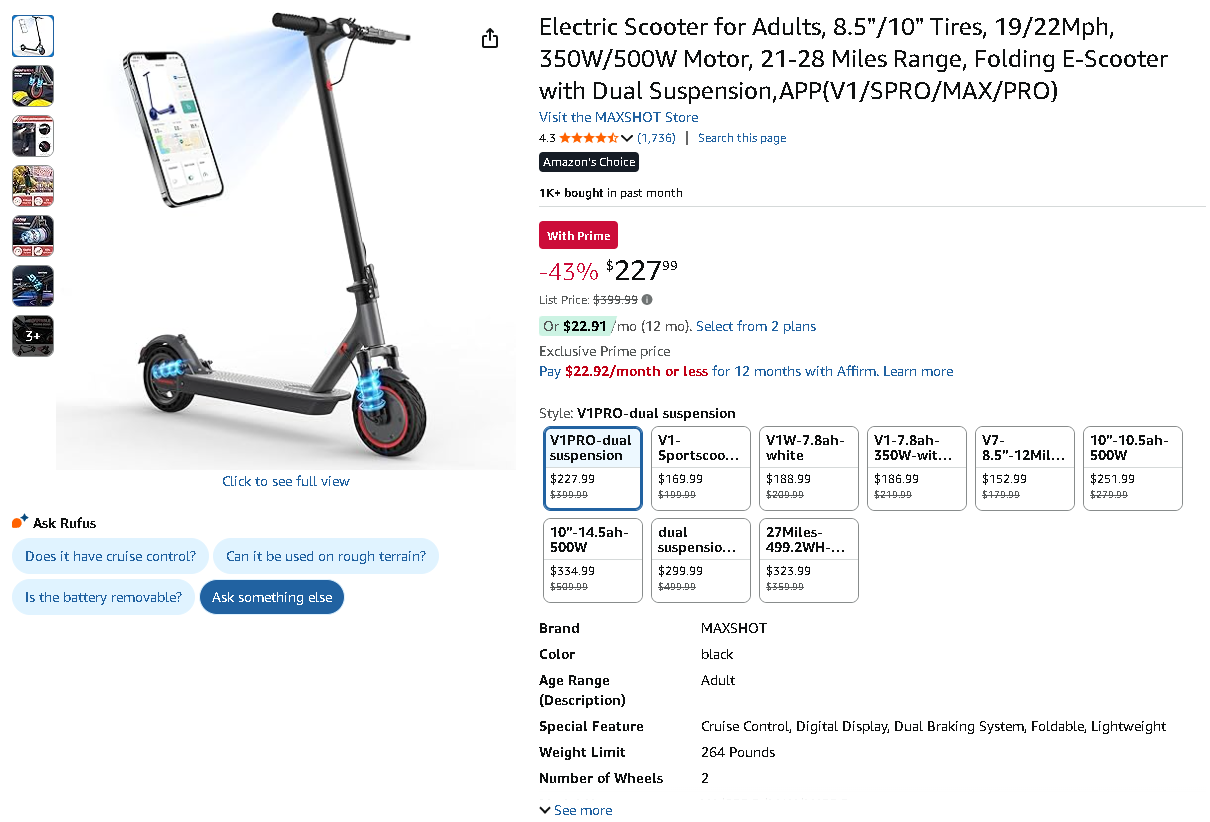Choose the V1W-7.8ah-white style option

click(x=808, y=468)
